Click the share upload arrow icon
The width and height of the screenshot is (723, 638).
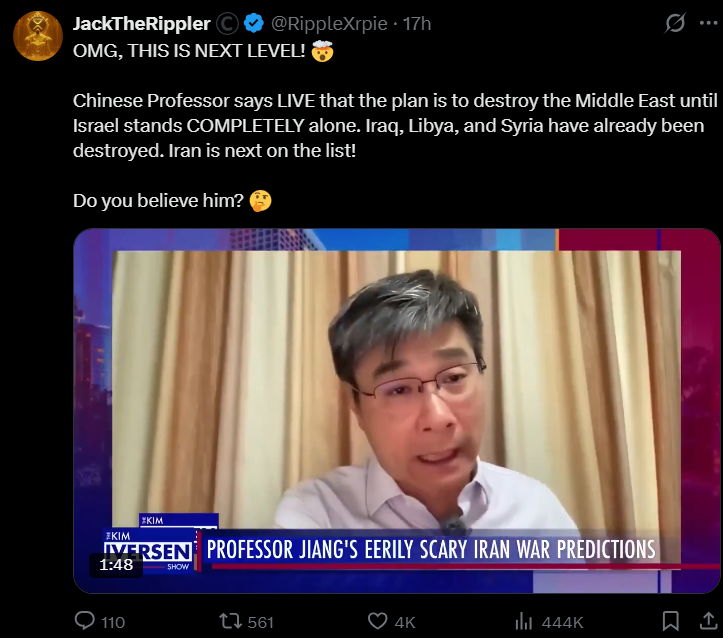pyautogui.click(x=708, y=620)
